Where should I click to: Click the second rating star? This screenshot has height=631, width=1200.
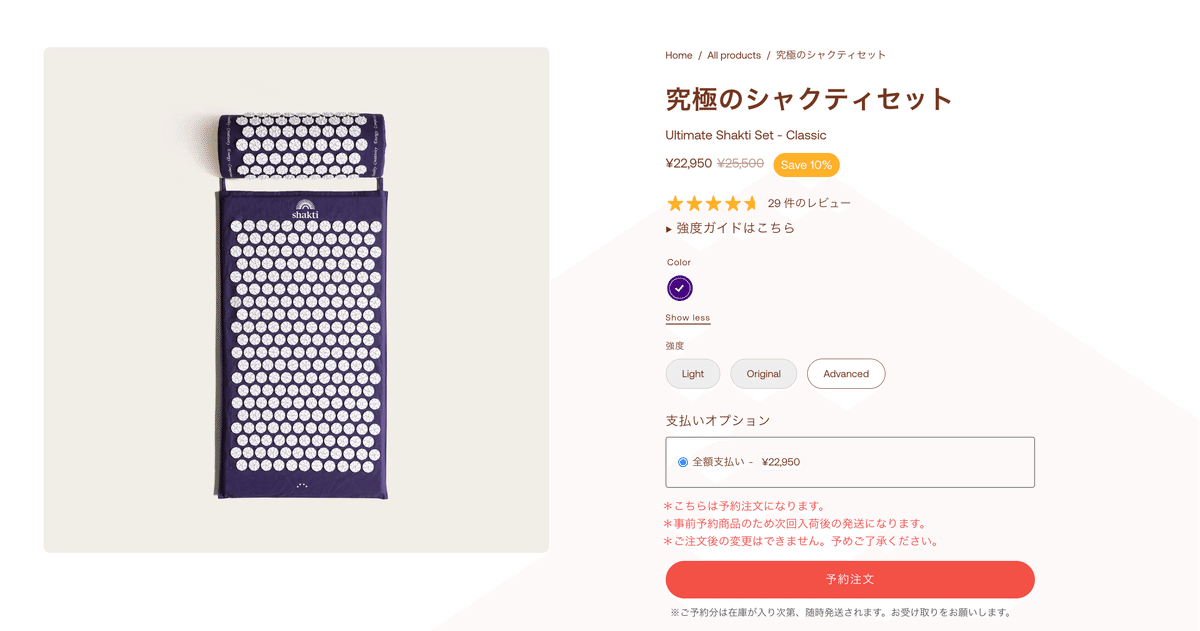[x=693, y=202]
